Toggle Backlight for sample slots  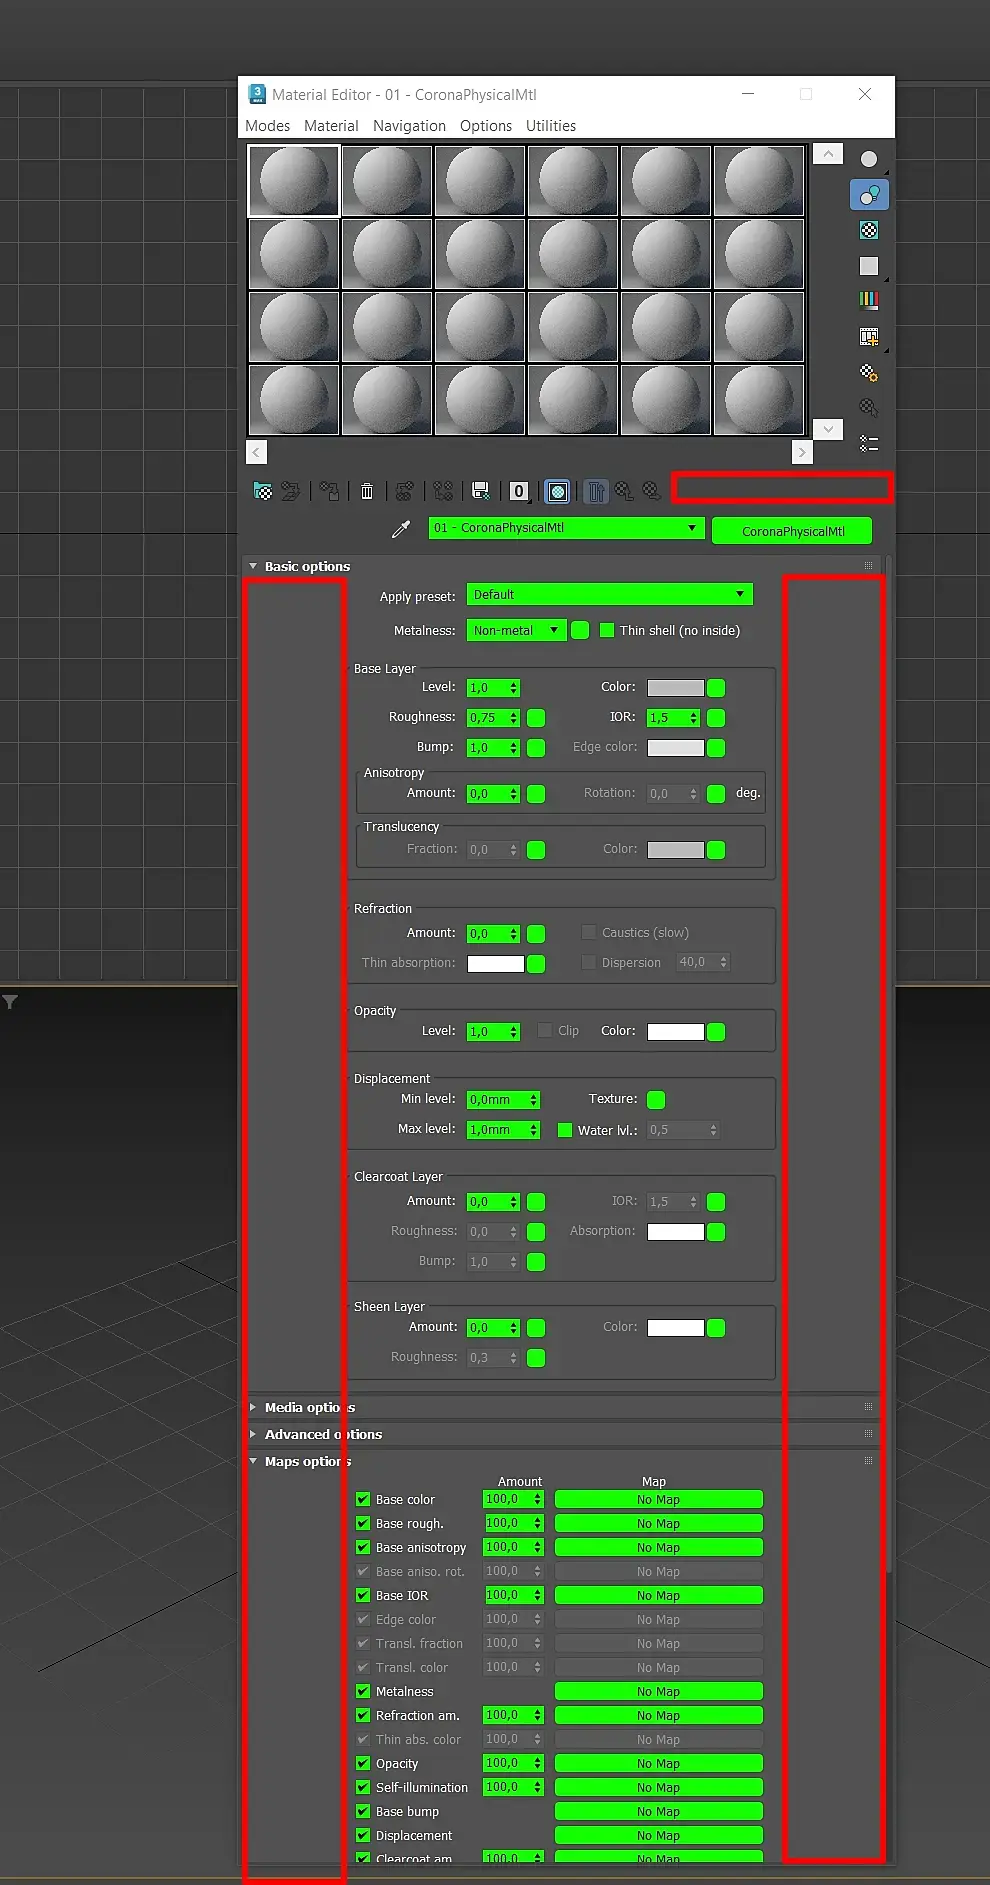tap(869, 195)
